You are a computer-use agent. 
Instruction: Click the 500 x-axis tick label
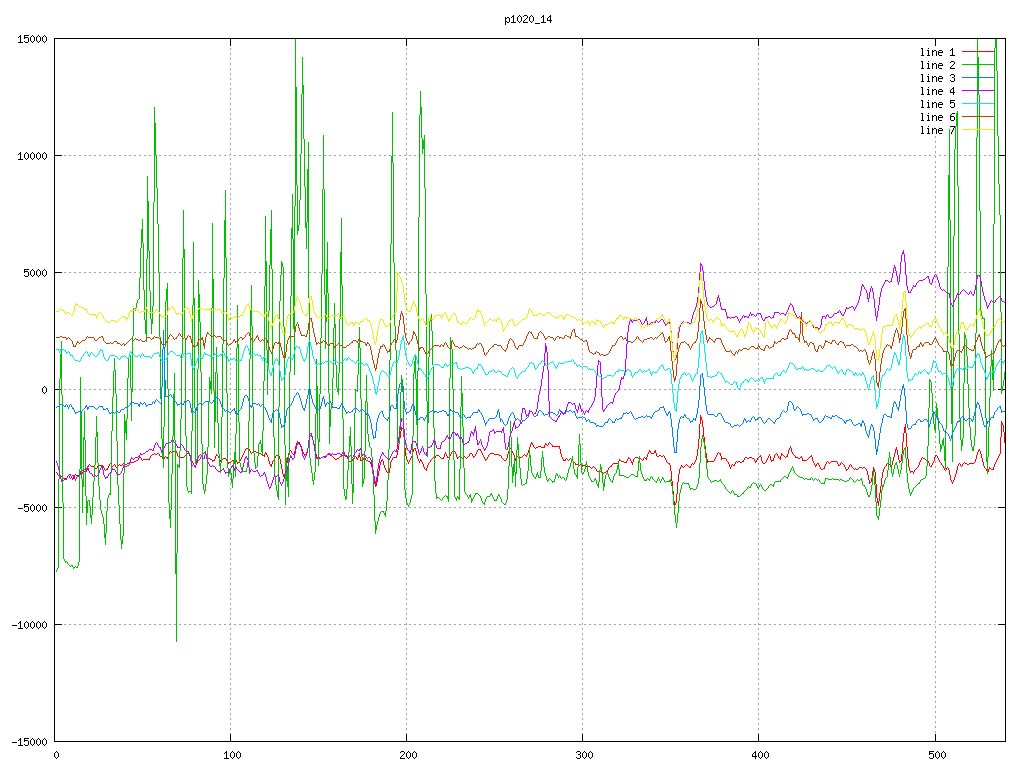coord(934,755)
